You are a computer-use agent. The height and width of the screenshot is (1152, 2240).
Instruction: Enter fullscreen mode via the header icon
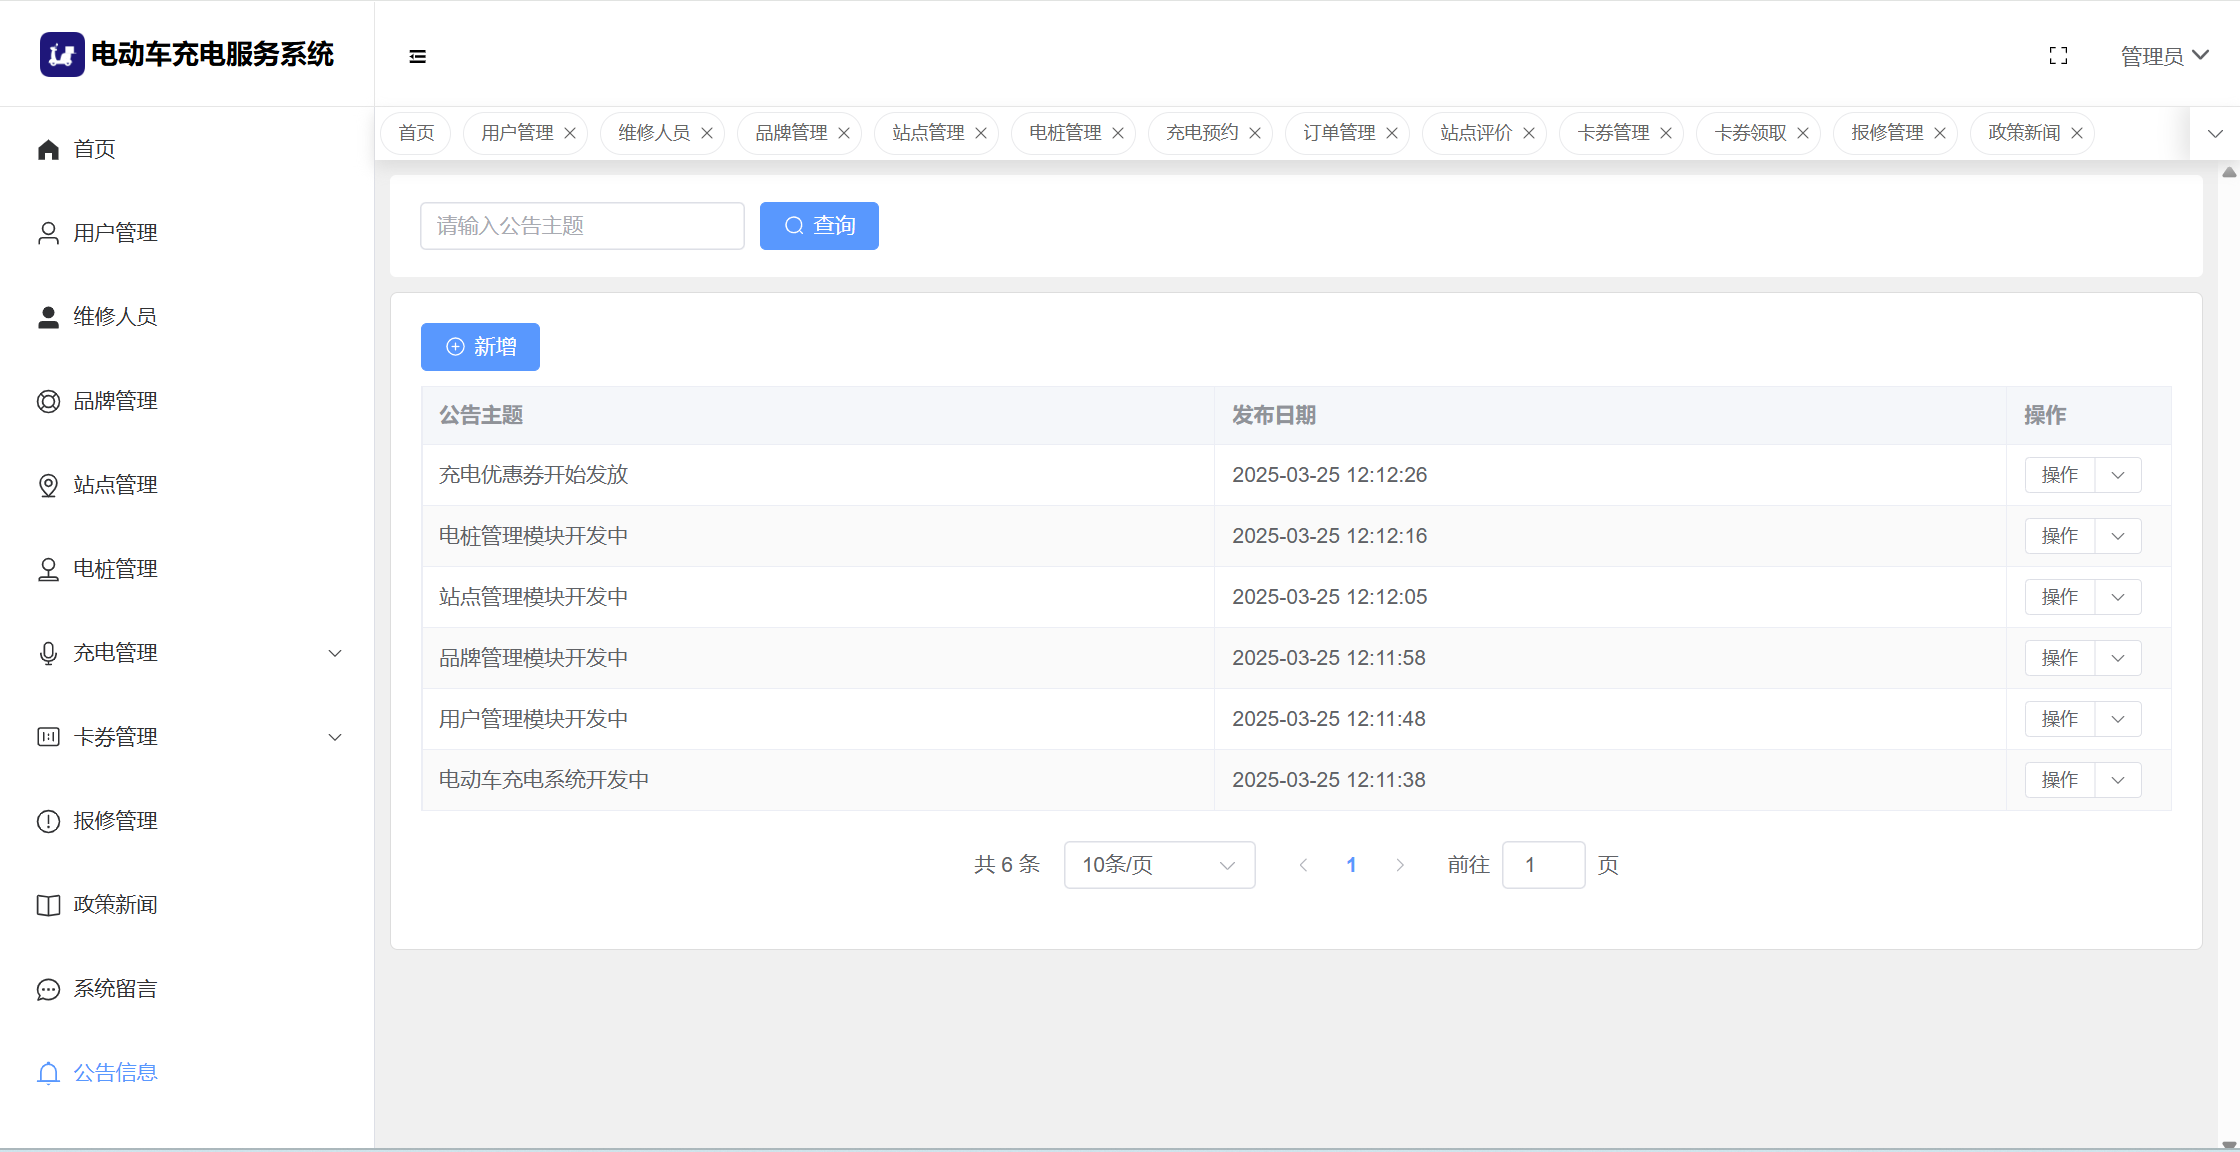coord(2058,56)
